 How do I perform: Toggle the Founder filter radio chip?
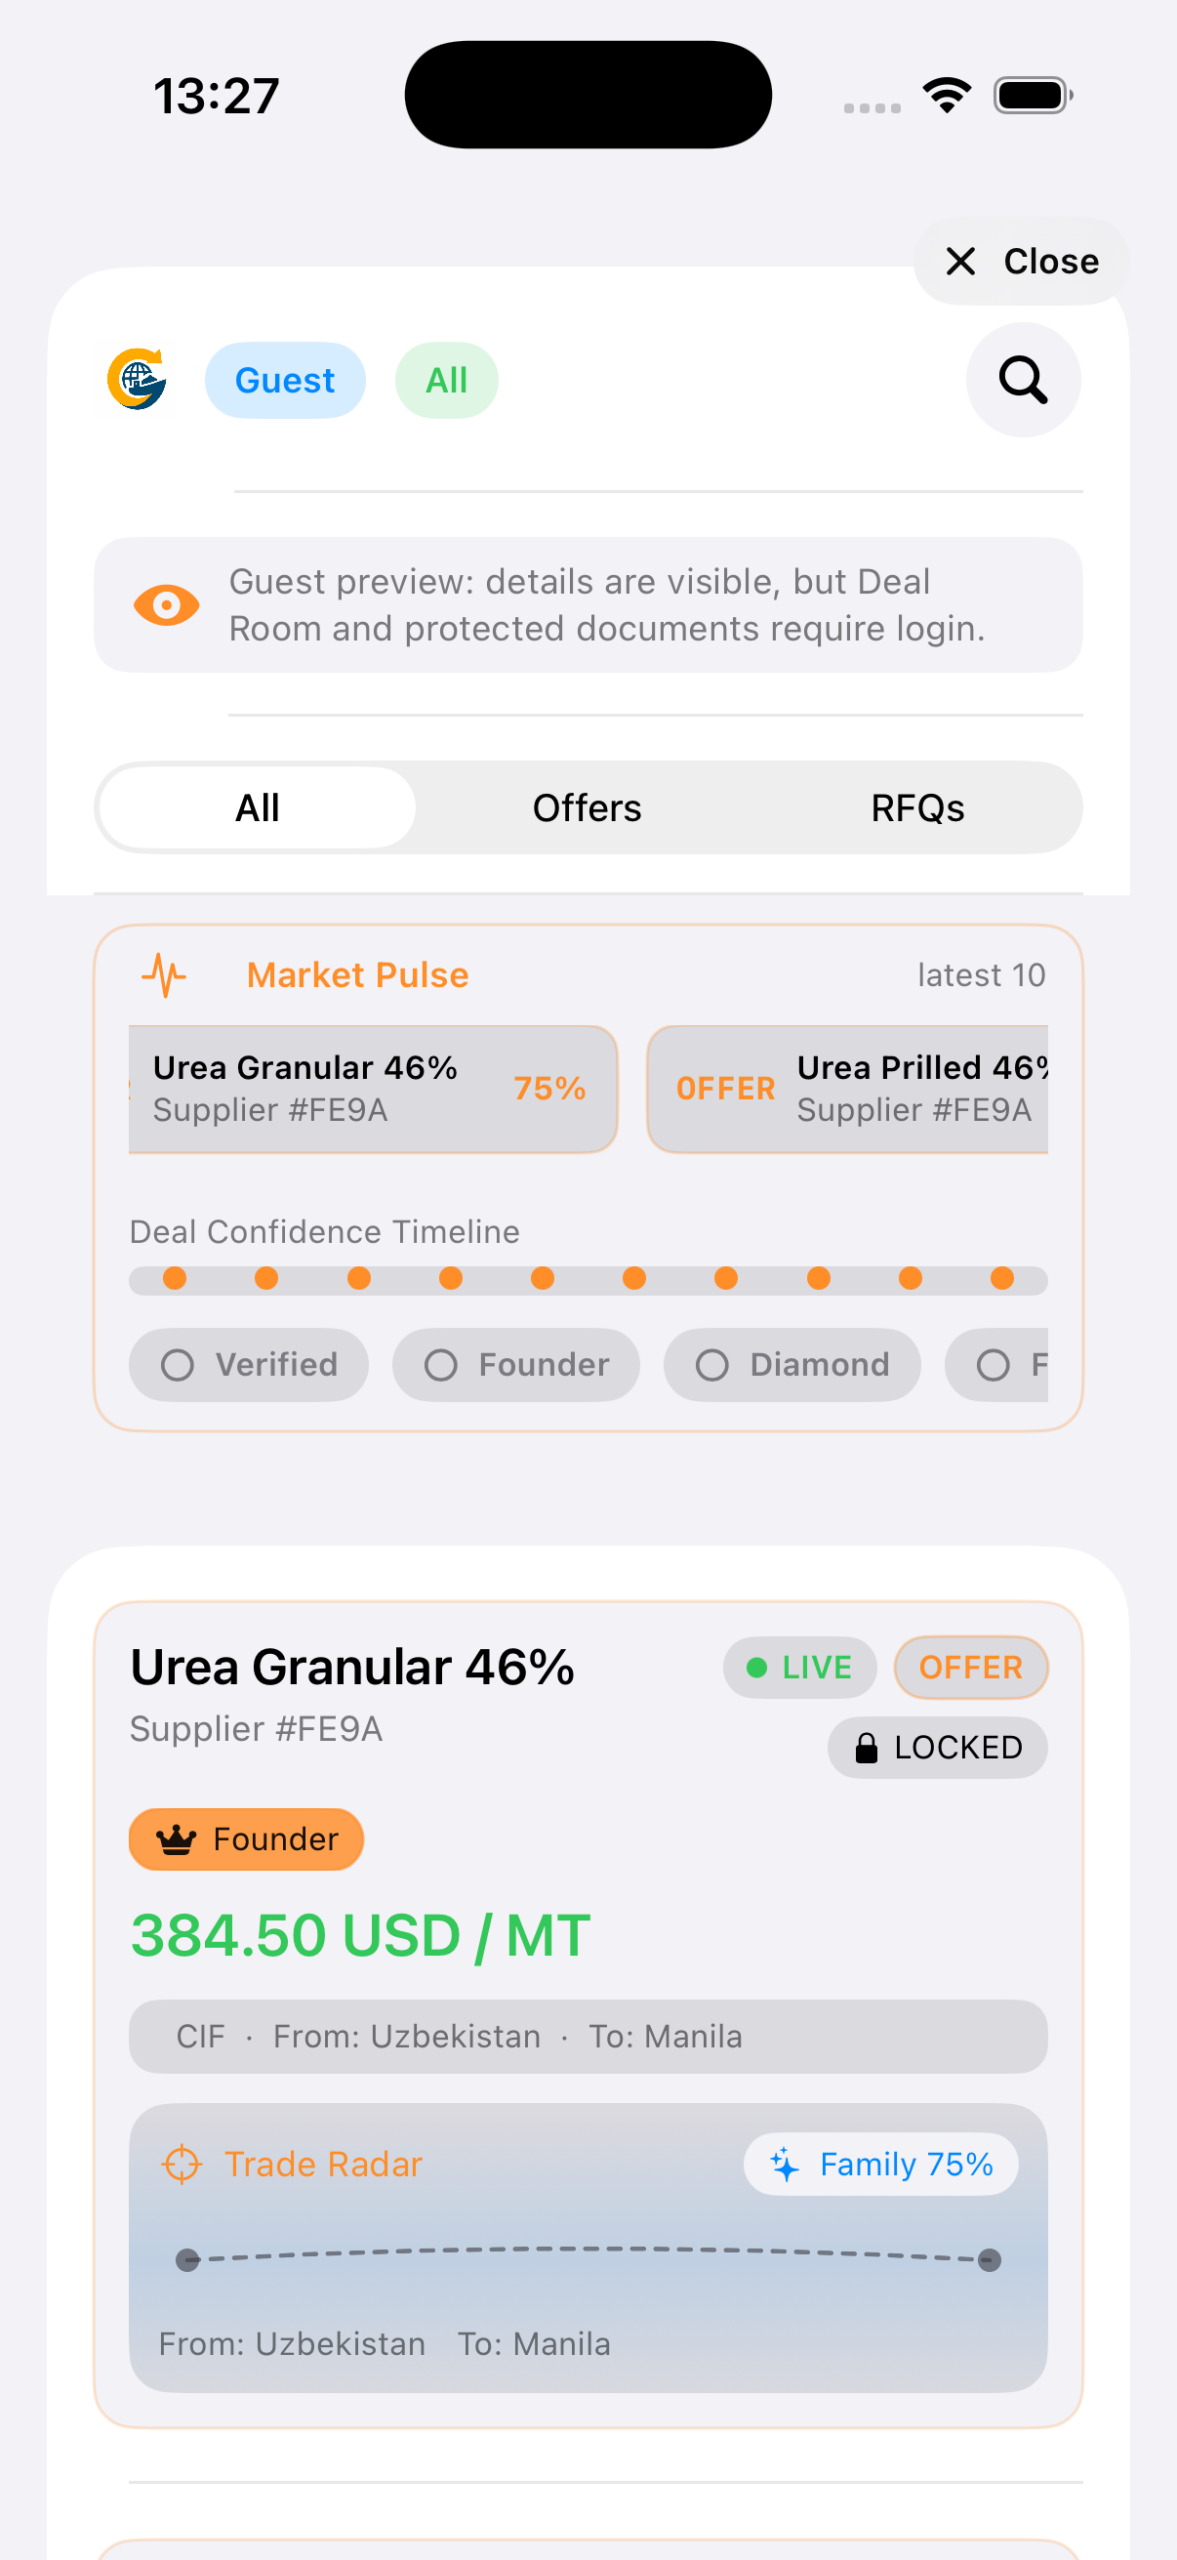click(x=515, y=1364)
